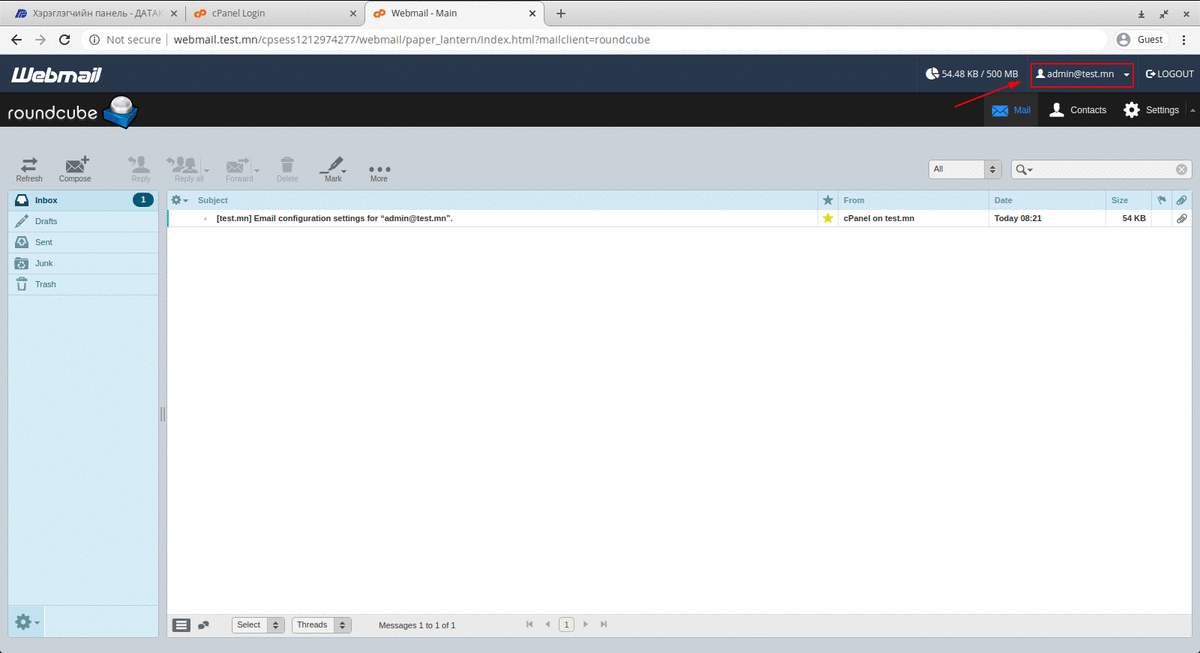Open the browser three-dot menu
The height and width of the screenshot is (653, 1200).
pos(1185,40)
